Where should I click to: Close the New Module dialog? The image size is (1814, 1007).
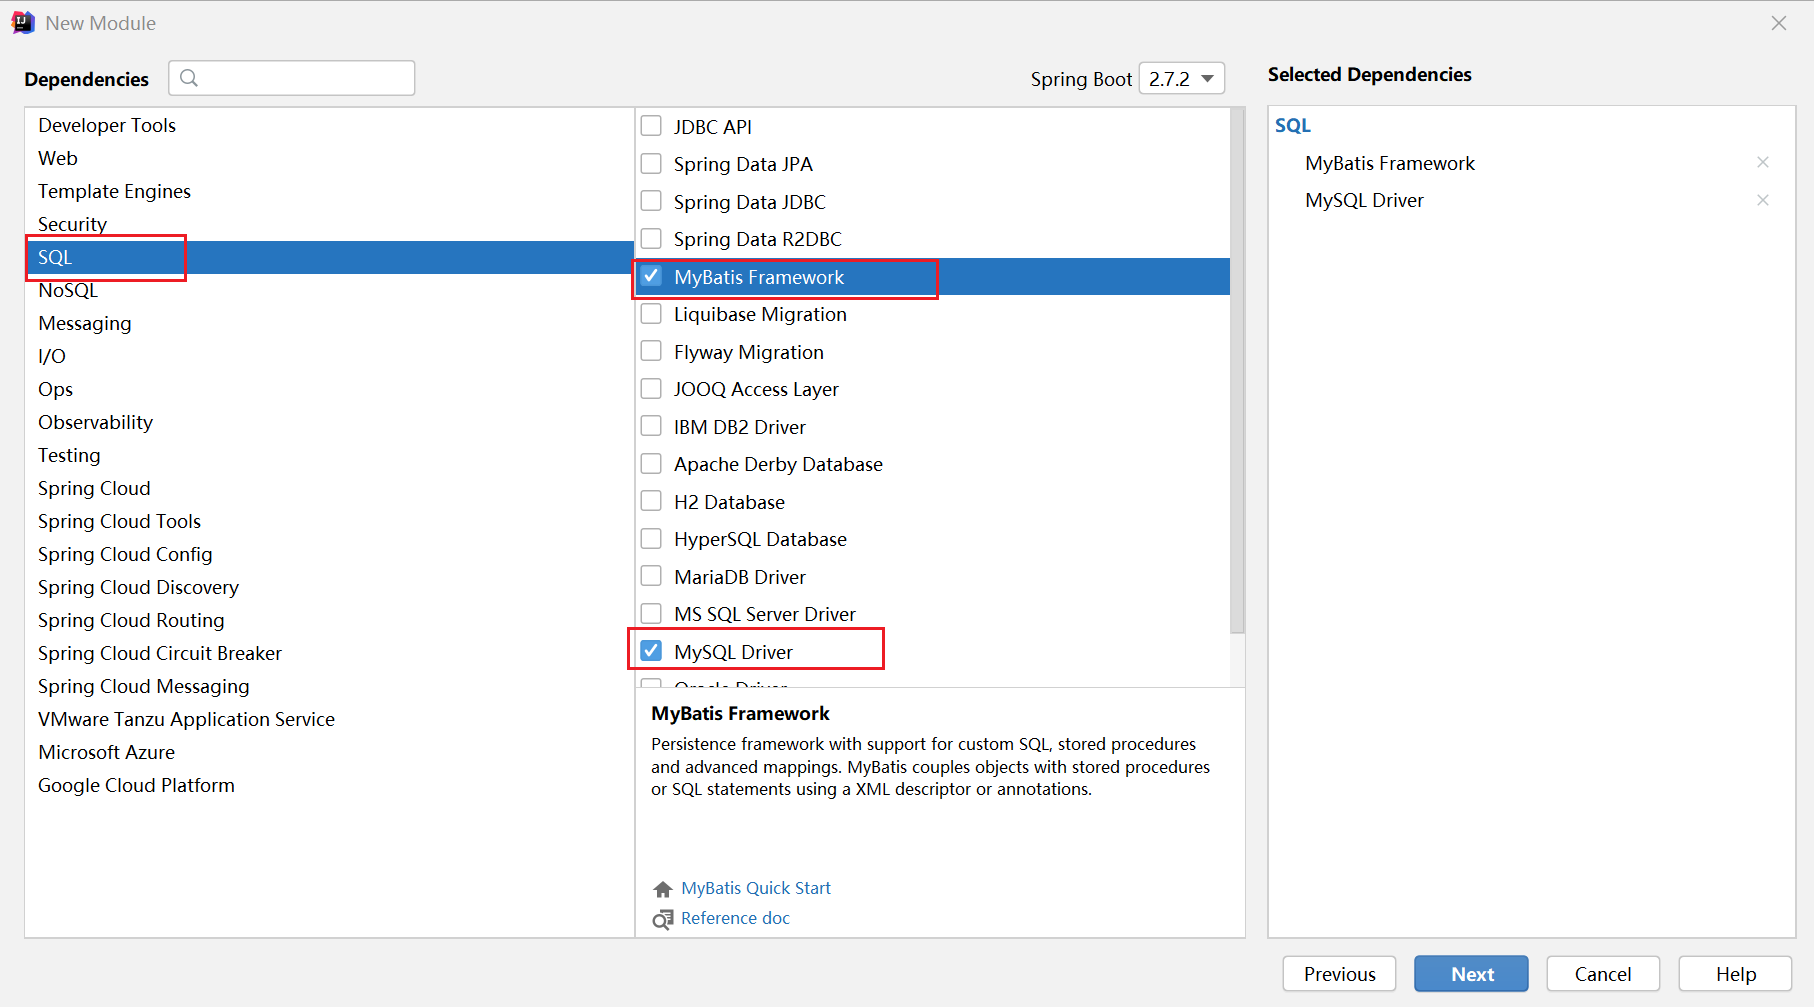coord(1779,23)
